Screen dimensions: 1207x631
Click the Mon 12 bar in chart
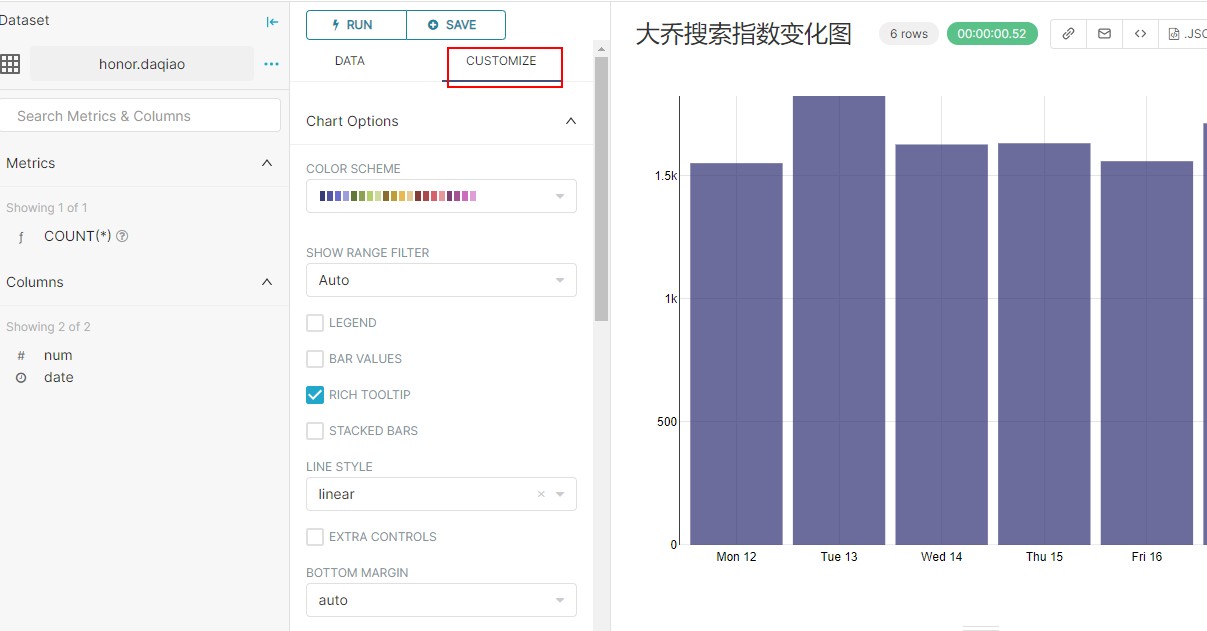[736, 354]
